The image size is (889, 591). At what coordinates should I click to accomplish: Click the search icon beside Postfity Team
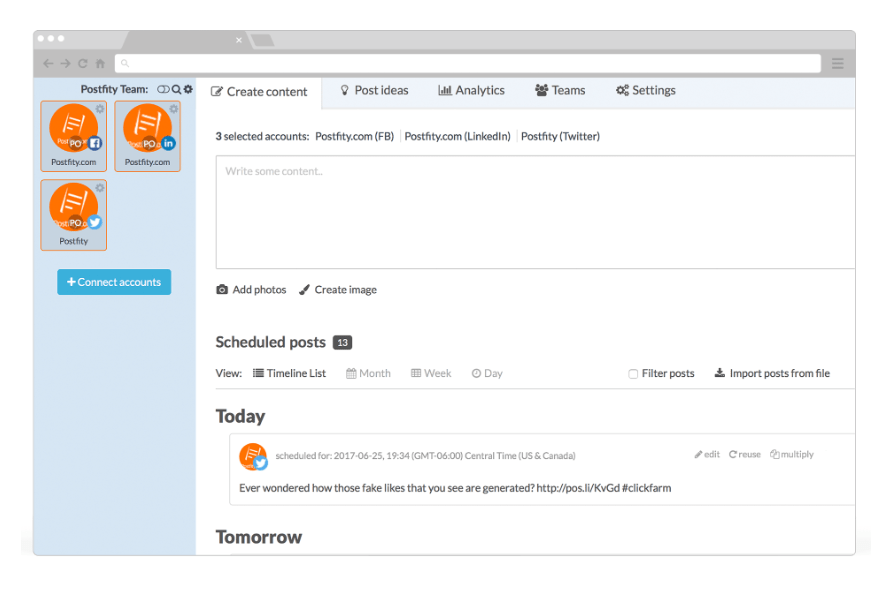click(x=176, y=90)
